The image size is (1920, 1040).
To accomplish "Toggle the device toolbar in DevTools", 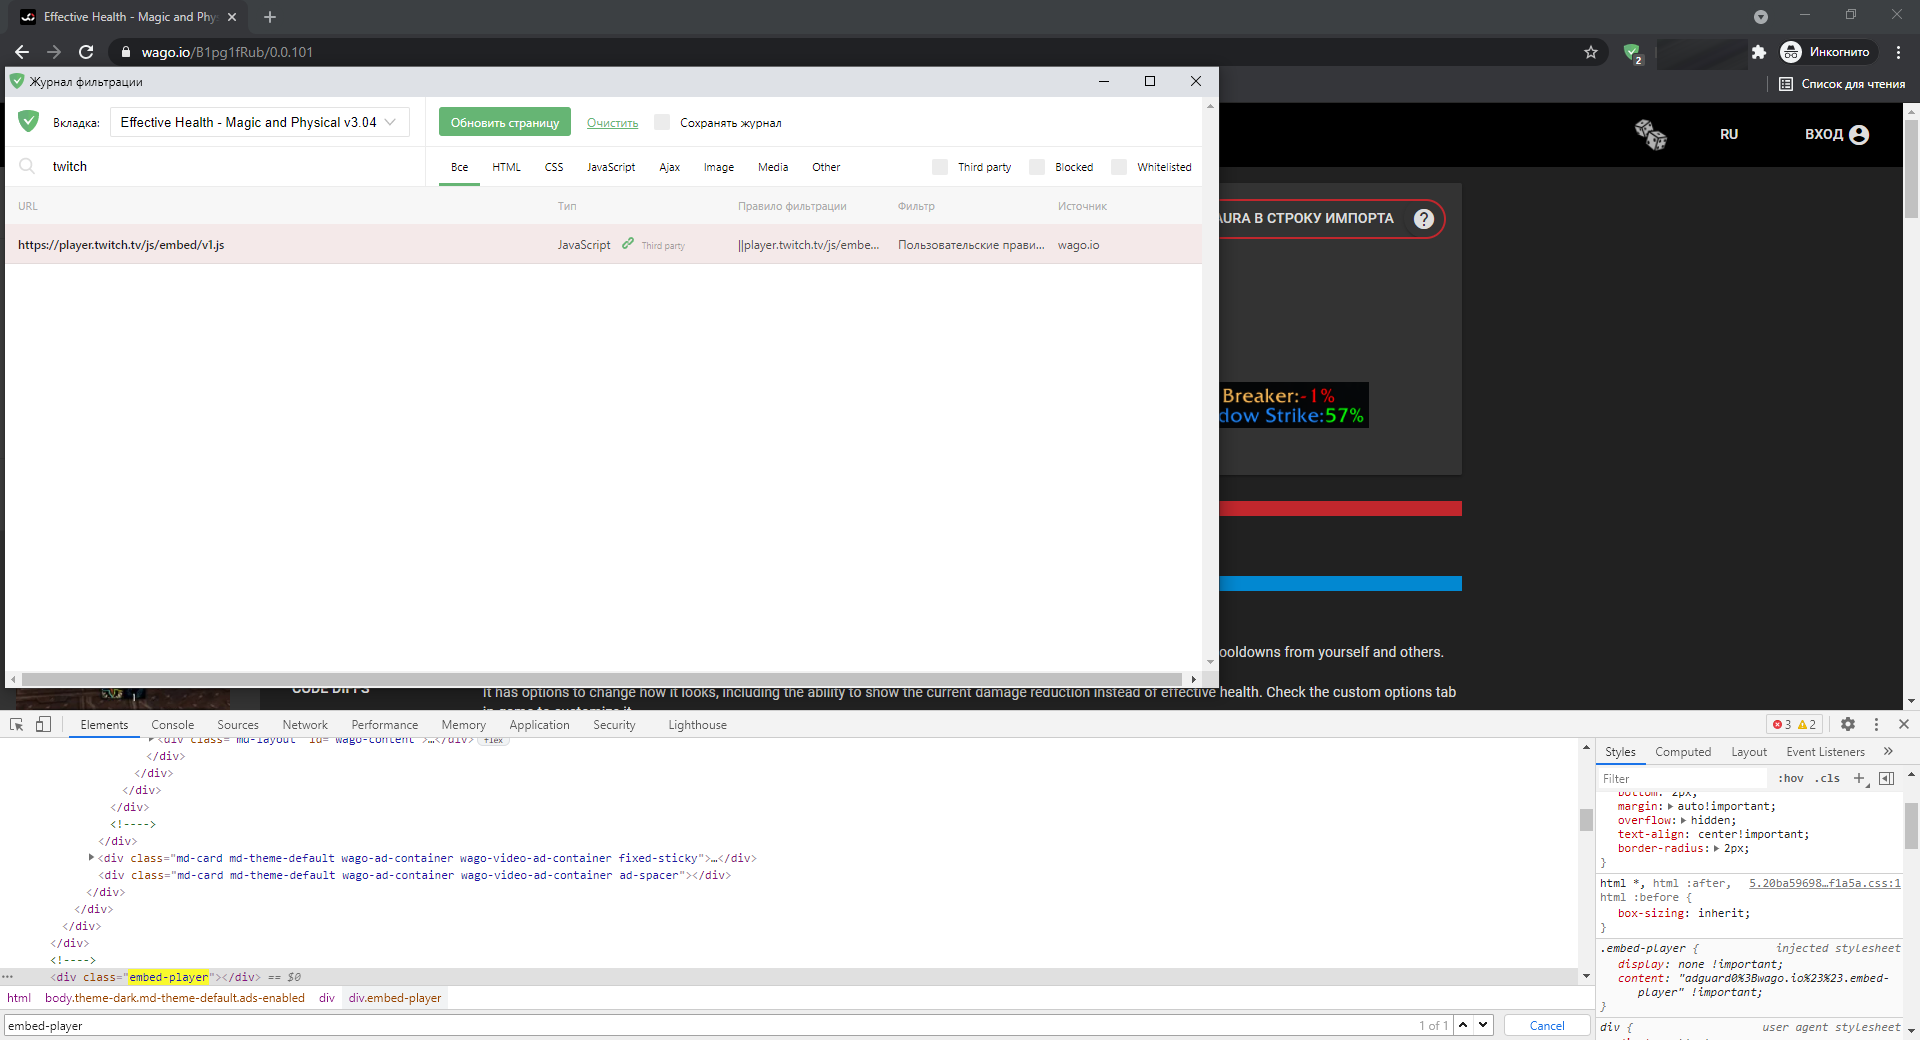I will coord(42,724).
